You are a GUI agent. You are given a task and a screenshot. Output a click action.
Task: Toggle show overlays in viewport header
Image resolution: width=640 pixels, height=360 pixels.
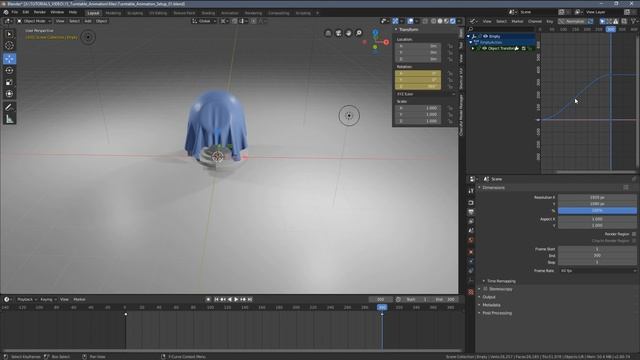tap(411, 21)
